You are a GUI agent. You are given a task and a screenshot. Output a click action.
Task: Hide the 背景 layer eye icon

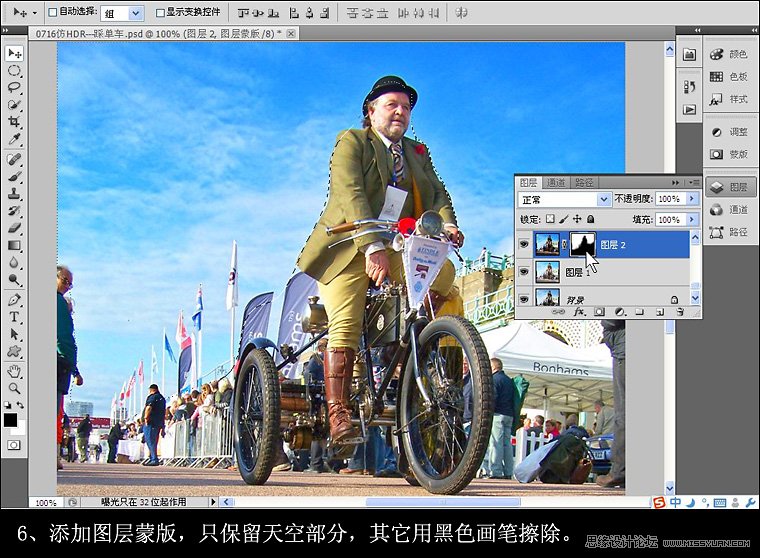tap(523, 299)
